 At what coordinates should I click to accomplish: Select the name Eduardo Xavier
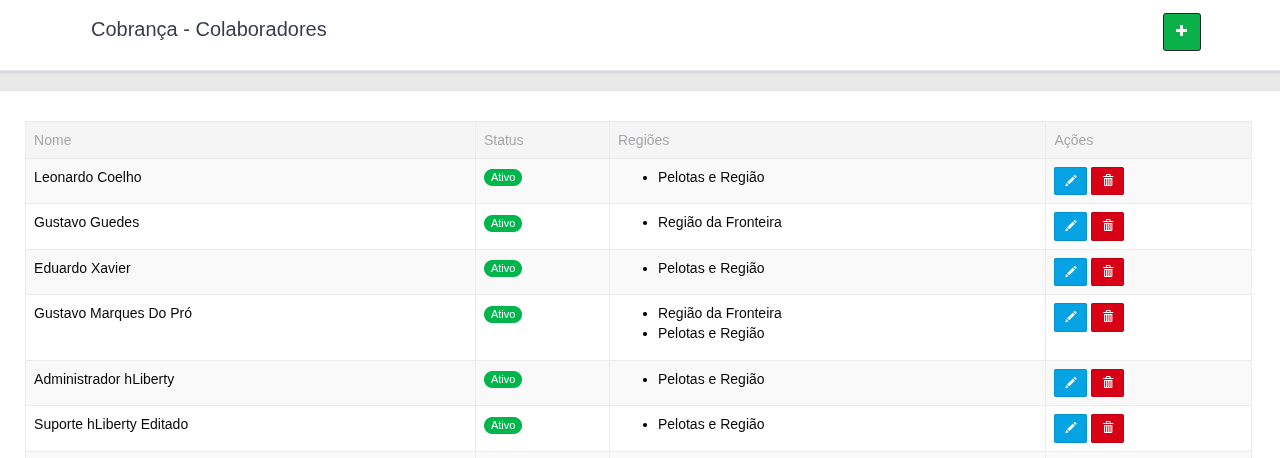coord(82,268)
